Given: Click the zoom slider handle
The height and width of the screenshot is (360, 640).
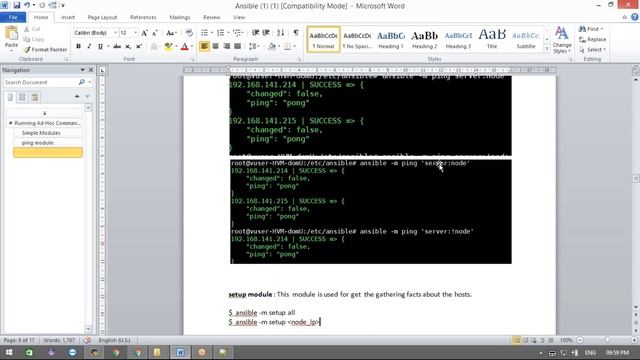Looking at the screenshot, I should point(607,340).
